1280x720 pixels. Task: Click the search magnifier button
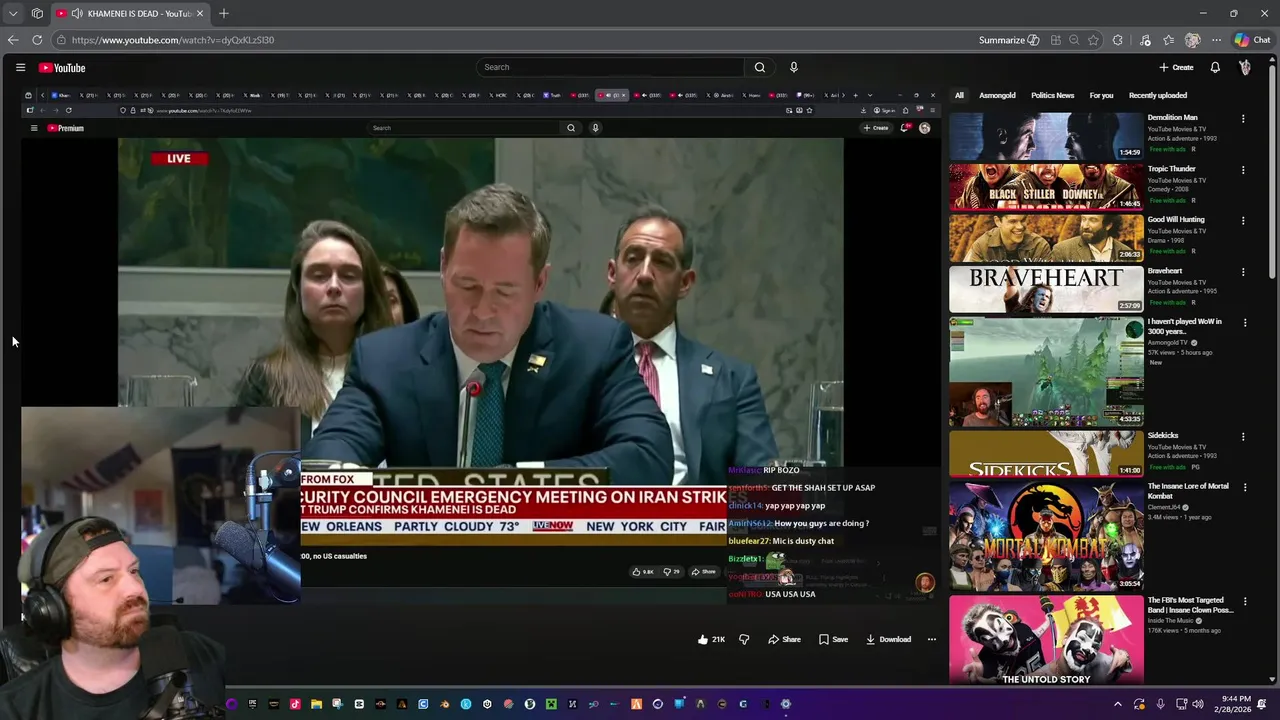pos(760,67)
